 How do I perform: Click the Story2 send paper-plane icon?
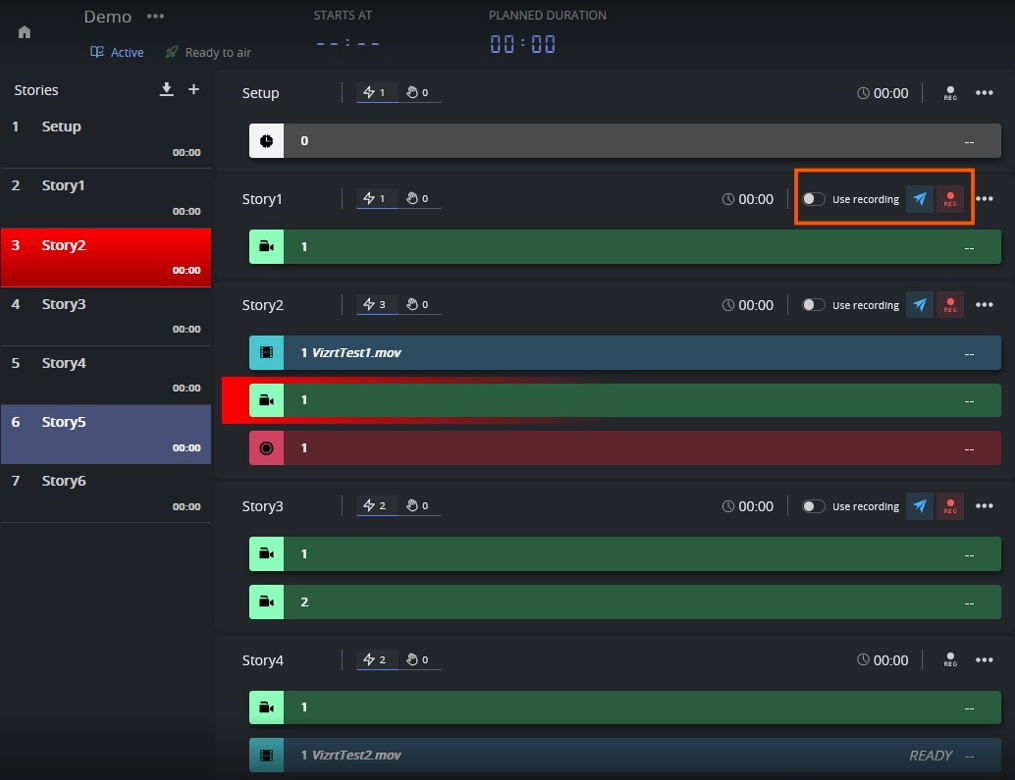(919, 305)
